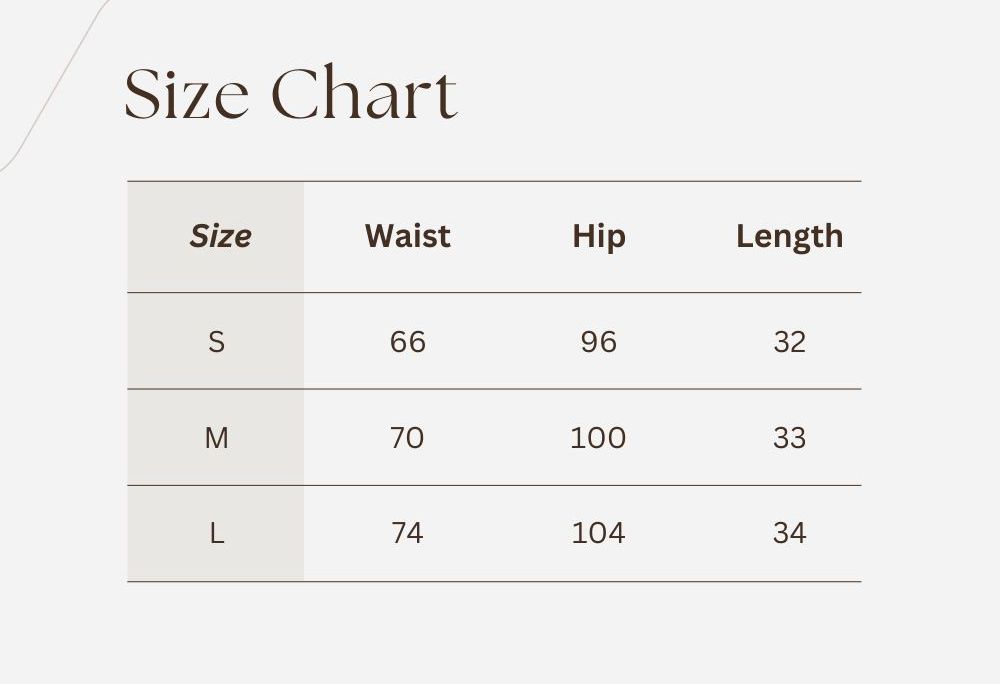Select length value 32

[789, 342]
